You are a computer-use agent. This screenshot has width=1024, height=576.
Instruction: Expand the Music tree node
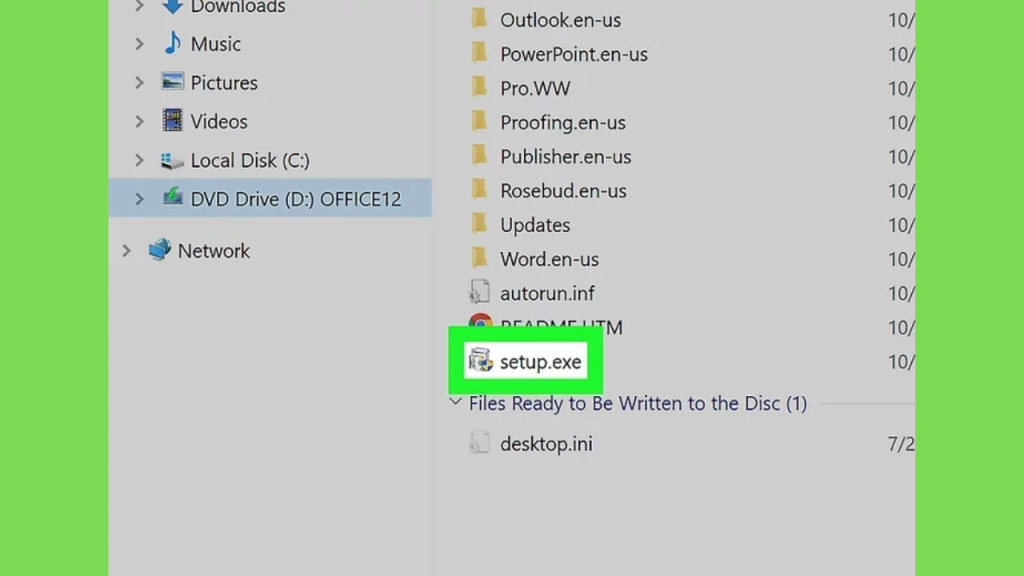[139, 44]
